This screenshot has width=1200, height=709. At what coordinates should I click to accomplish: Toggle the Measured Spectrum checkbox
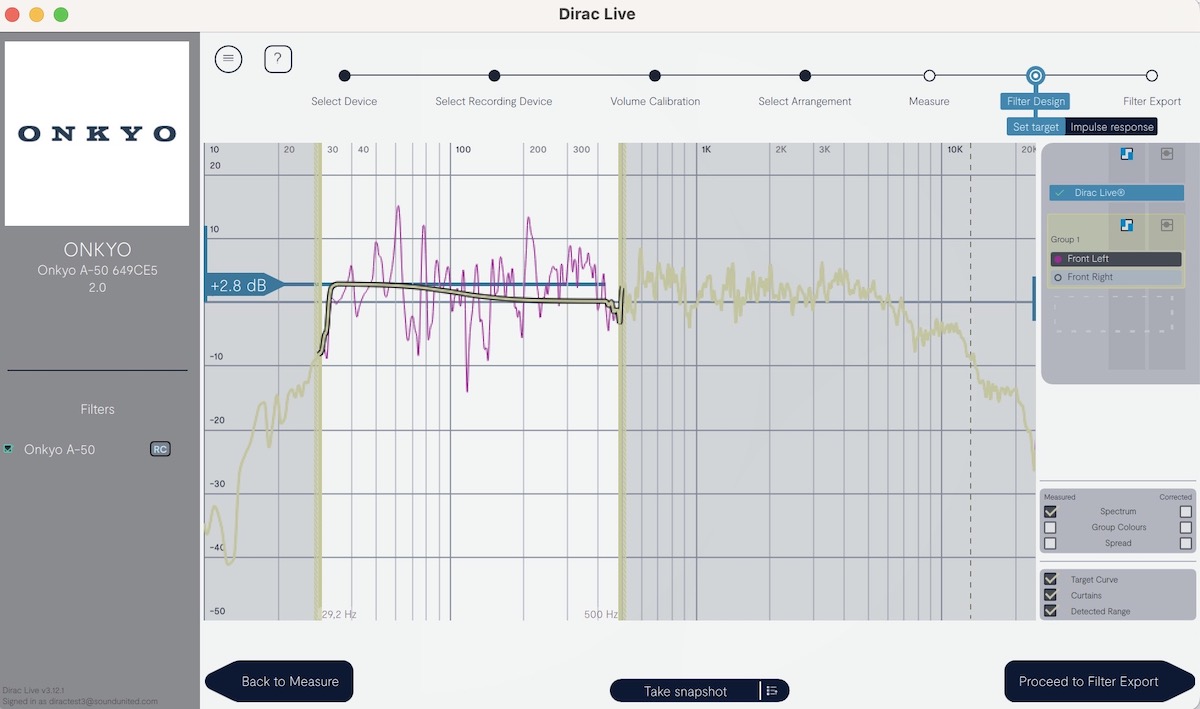coord(1050,512)
